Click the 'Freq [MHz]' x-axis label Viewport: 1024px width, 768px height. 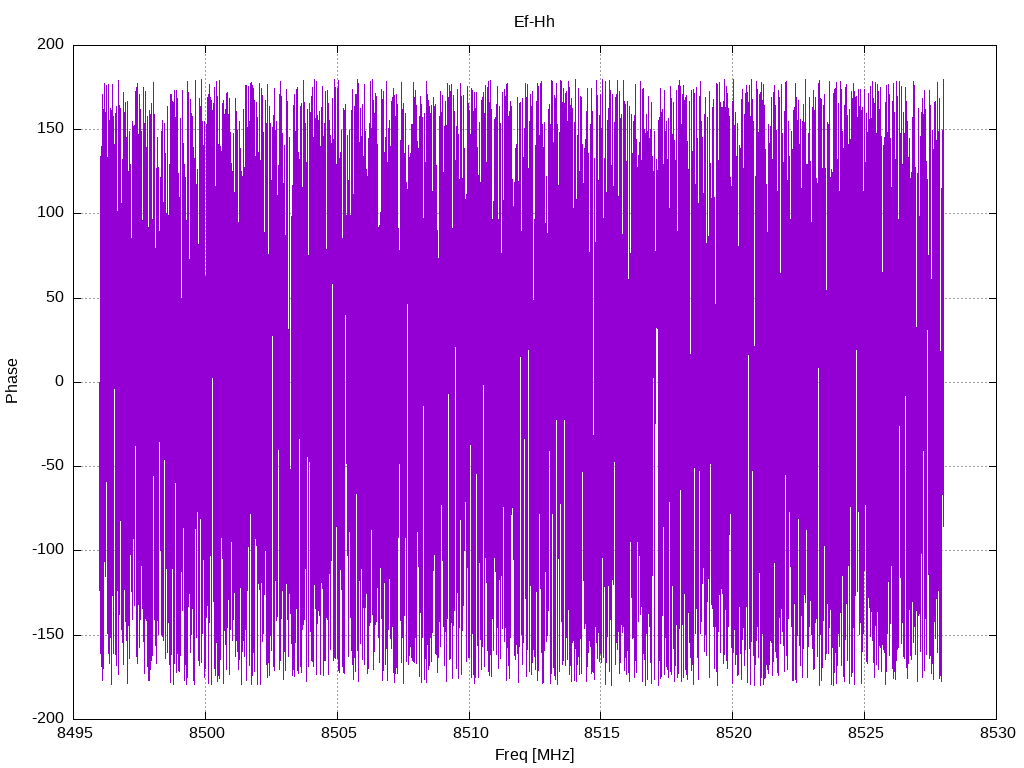coord(534,755)
